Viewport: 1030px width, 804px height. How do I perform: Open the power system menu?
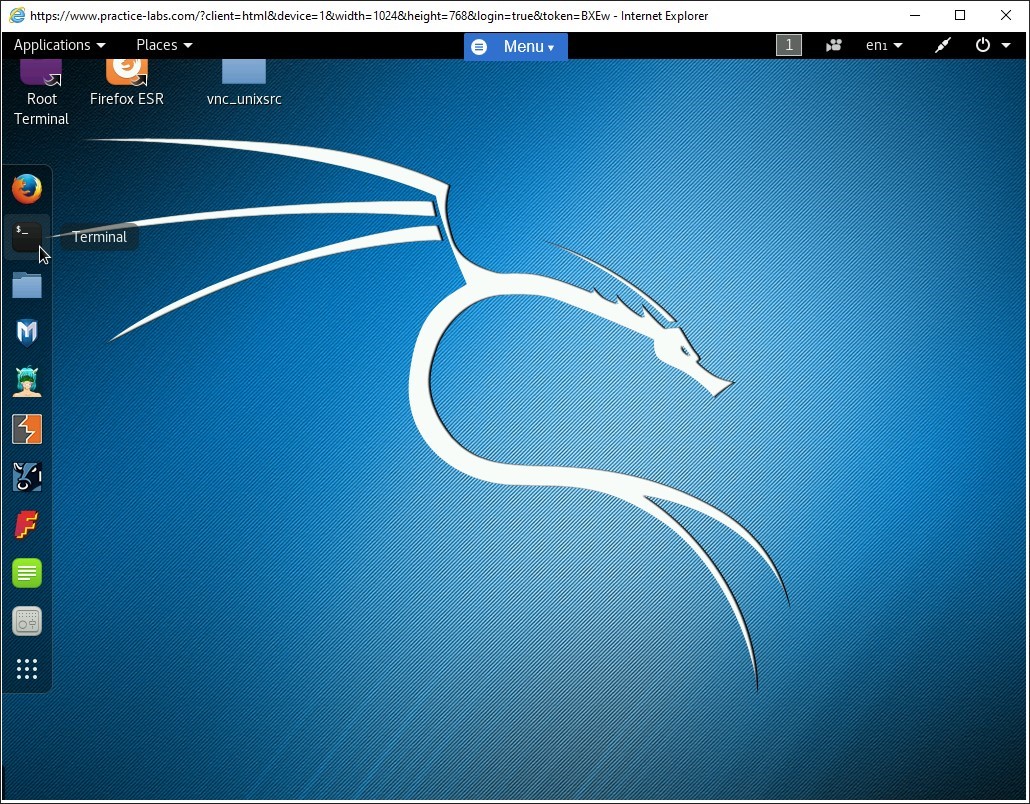coord(993,45)
